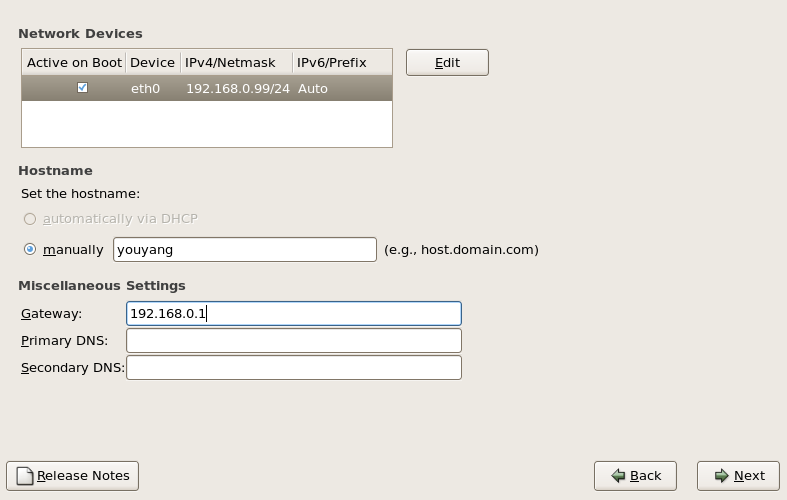Click the Device column header

click(x=152, y=62)
